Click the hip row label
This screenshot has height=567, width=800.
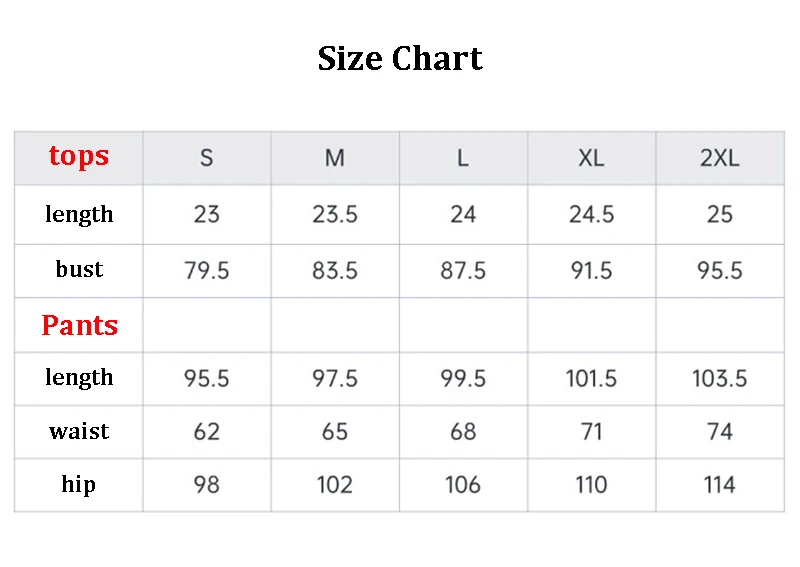79,485
